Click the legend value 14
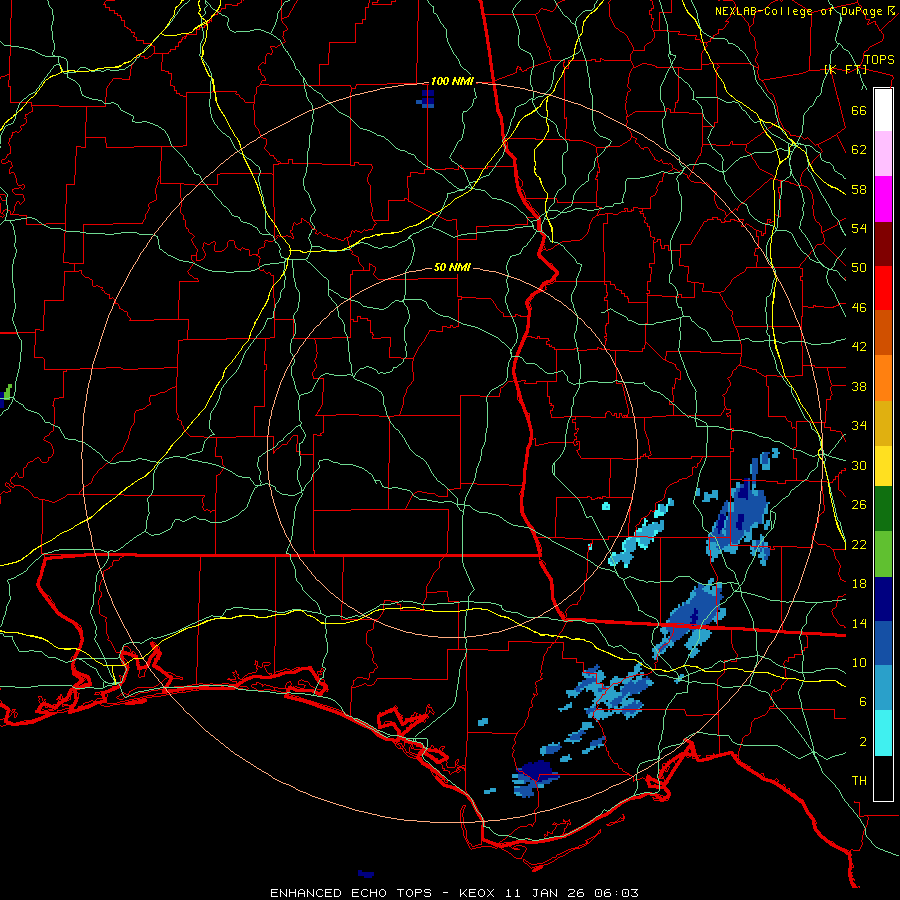The height and width of the screenshot is (900, 900). coord(859,623)
